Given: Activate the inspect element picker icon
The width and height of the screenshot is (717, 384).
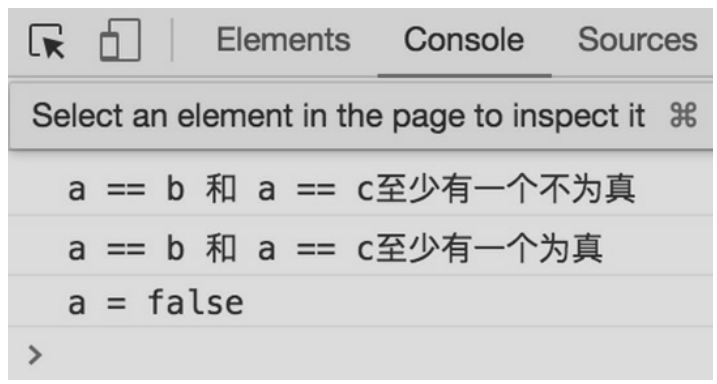Looking at the screenshot, I should (47, 41).
